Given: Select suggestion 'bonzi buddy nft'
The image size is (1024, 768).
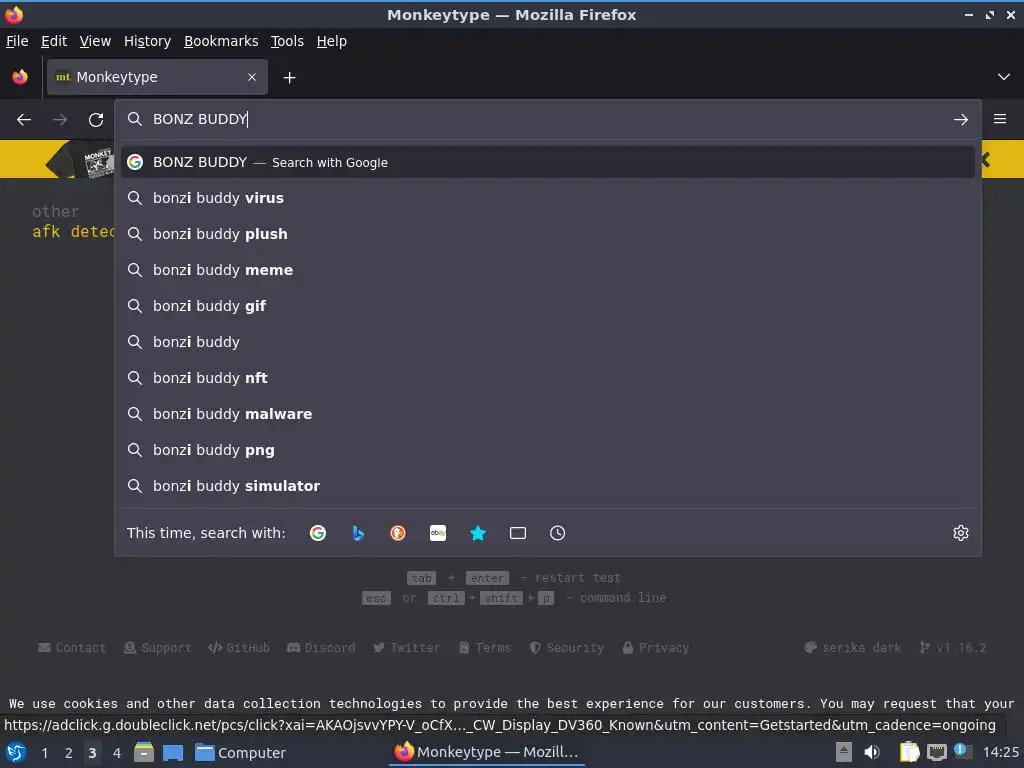Looking at the screenshot, I should (x=548, y=377).
